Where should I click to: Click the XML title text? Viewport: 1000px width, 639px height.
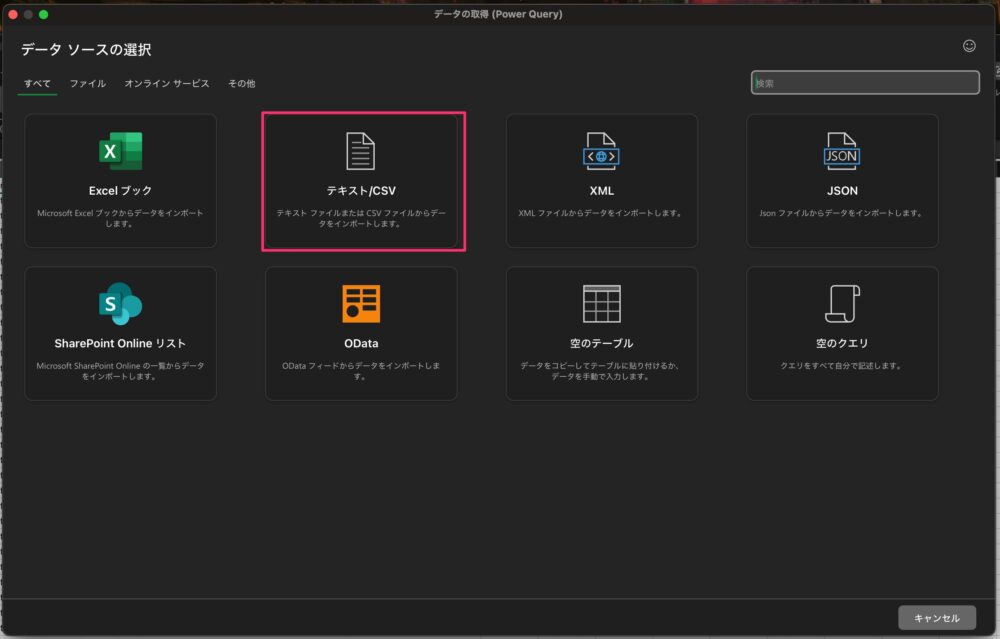click(601, 191)
